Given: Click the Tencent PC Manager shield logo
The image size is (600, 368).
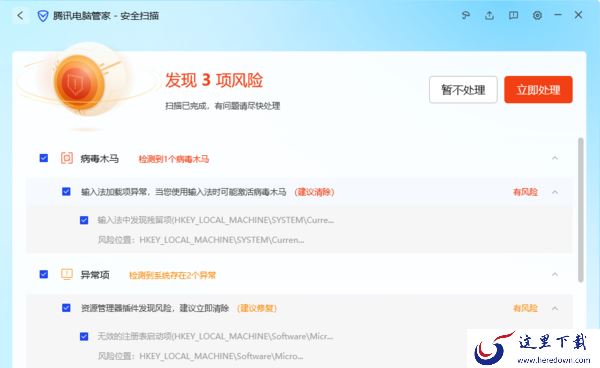Looking at the screenshot, I should point(43,16).
